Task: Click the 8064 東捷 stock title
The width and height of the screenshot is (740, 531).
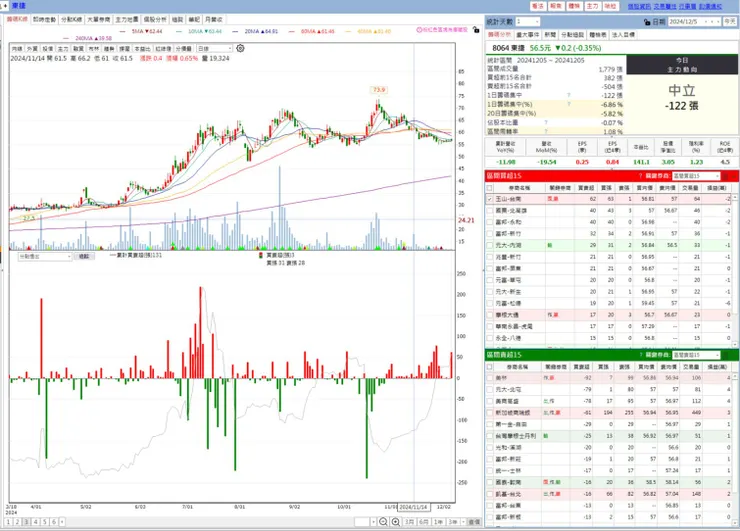Action: click(508, 48)
